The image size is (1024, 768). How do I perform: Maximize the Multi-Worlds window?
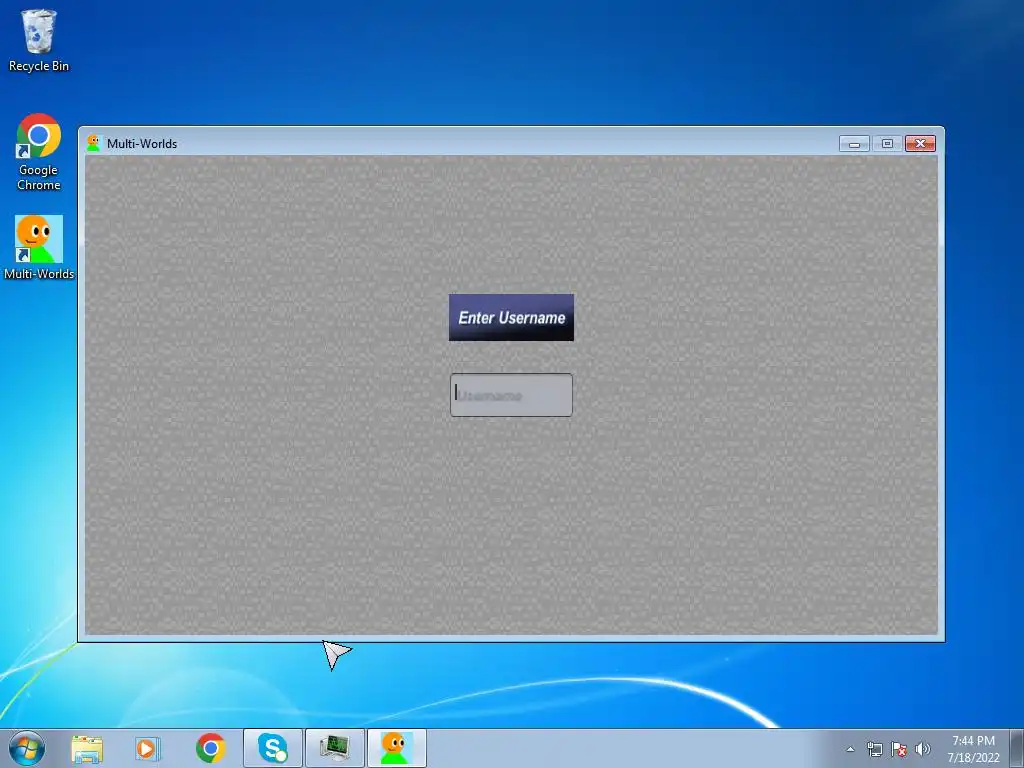[x=887, y=144]
